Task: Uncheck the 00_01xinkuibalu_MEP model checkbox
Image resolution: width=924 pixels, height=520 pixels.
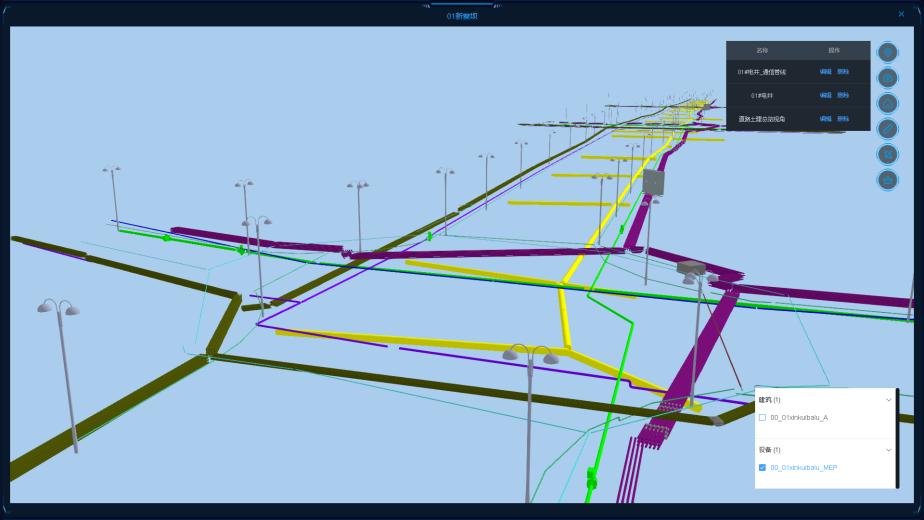Action: pyautogui.click(x=762, y=467)
